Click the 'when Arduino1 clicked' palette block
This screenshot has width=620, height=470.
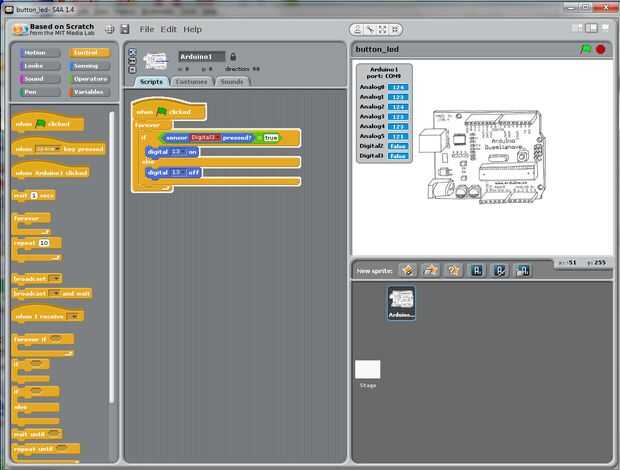[x=51, y=172]
